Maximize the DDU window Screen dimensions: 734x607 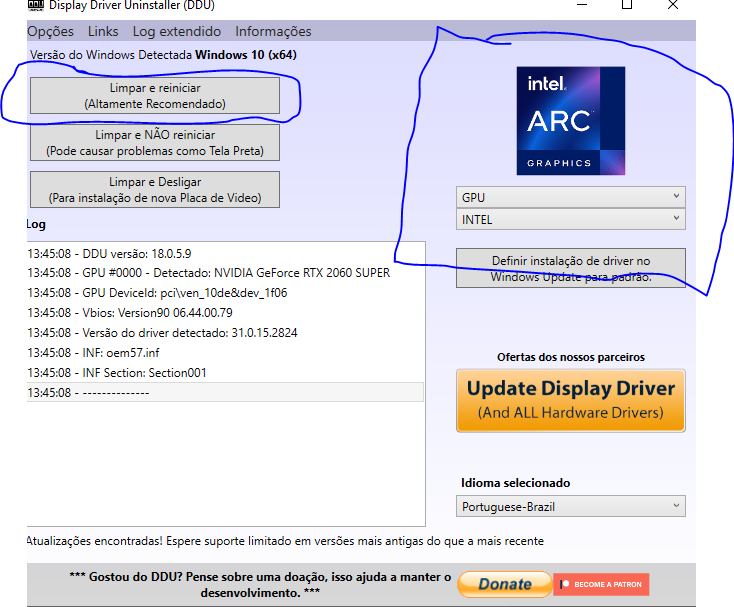click(627, 5)
